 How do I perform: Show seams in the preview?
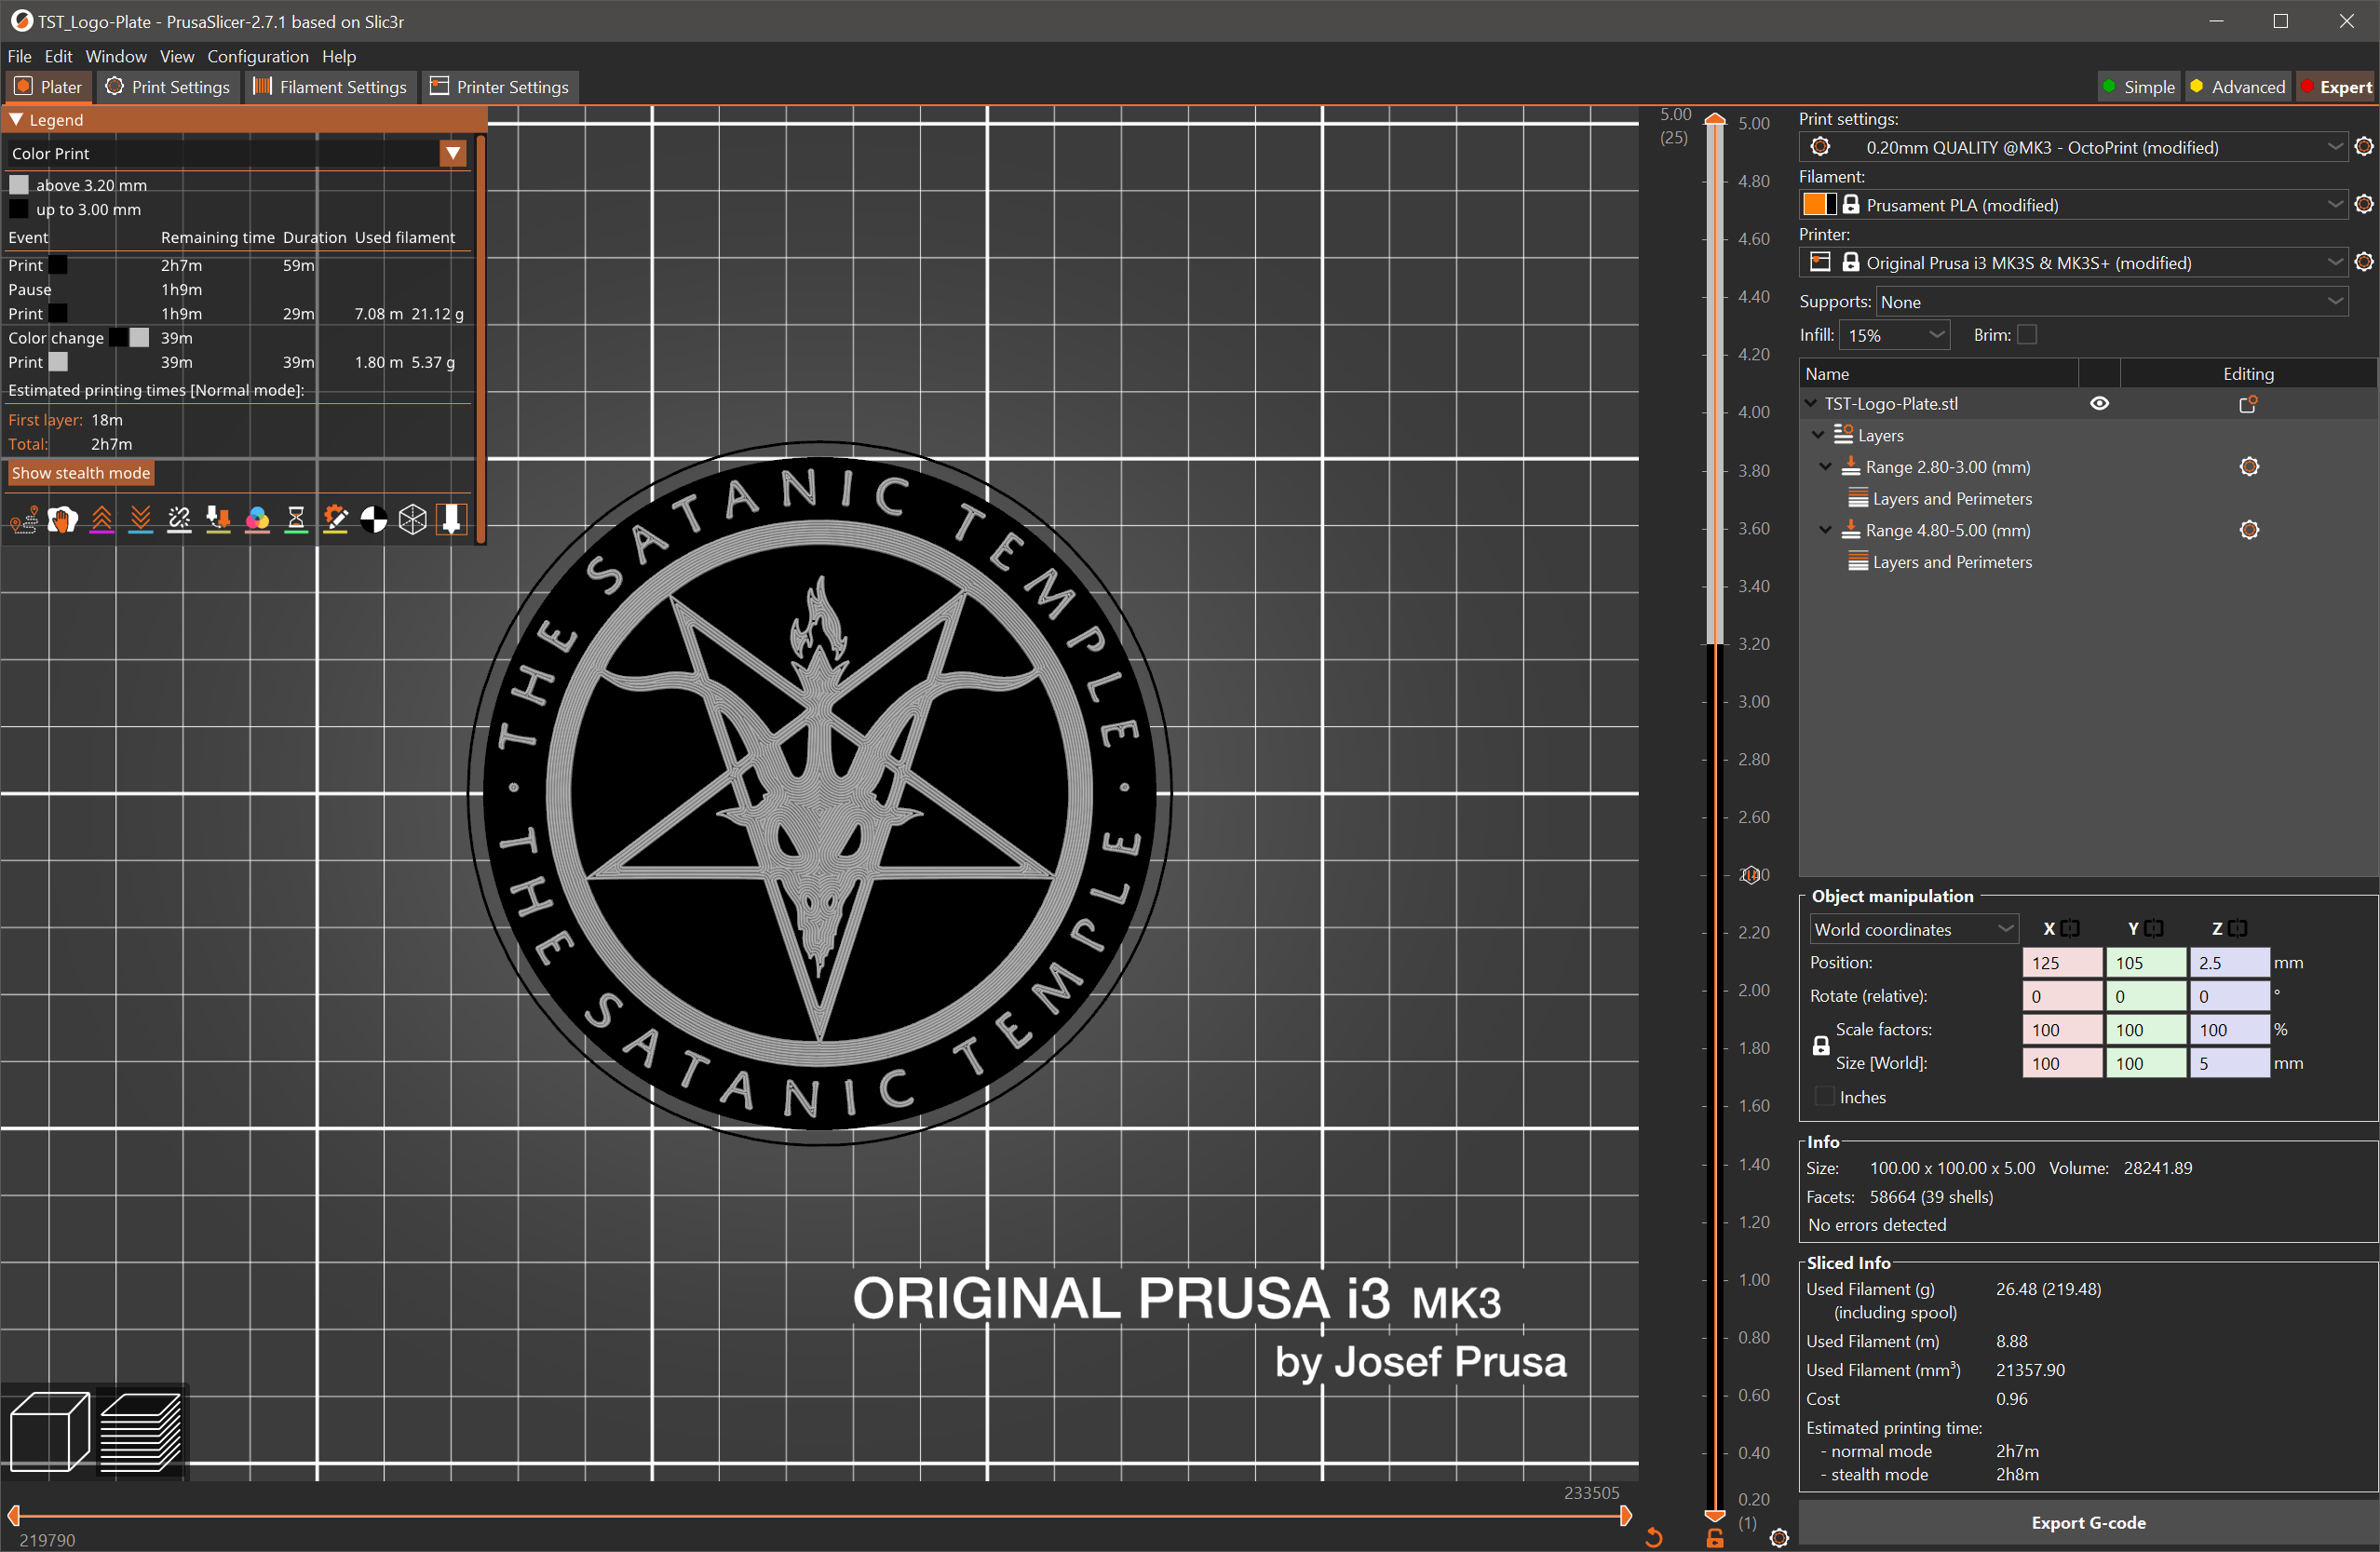click(x=179, y=519)
